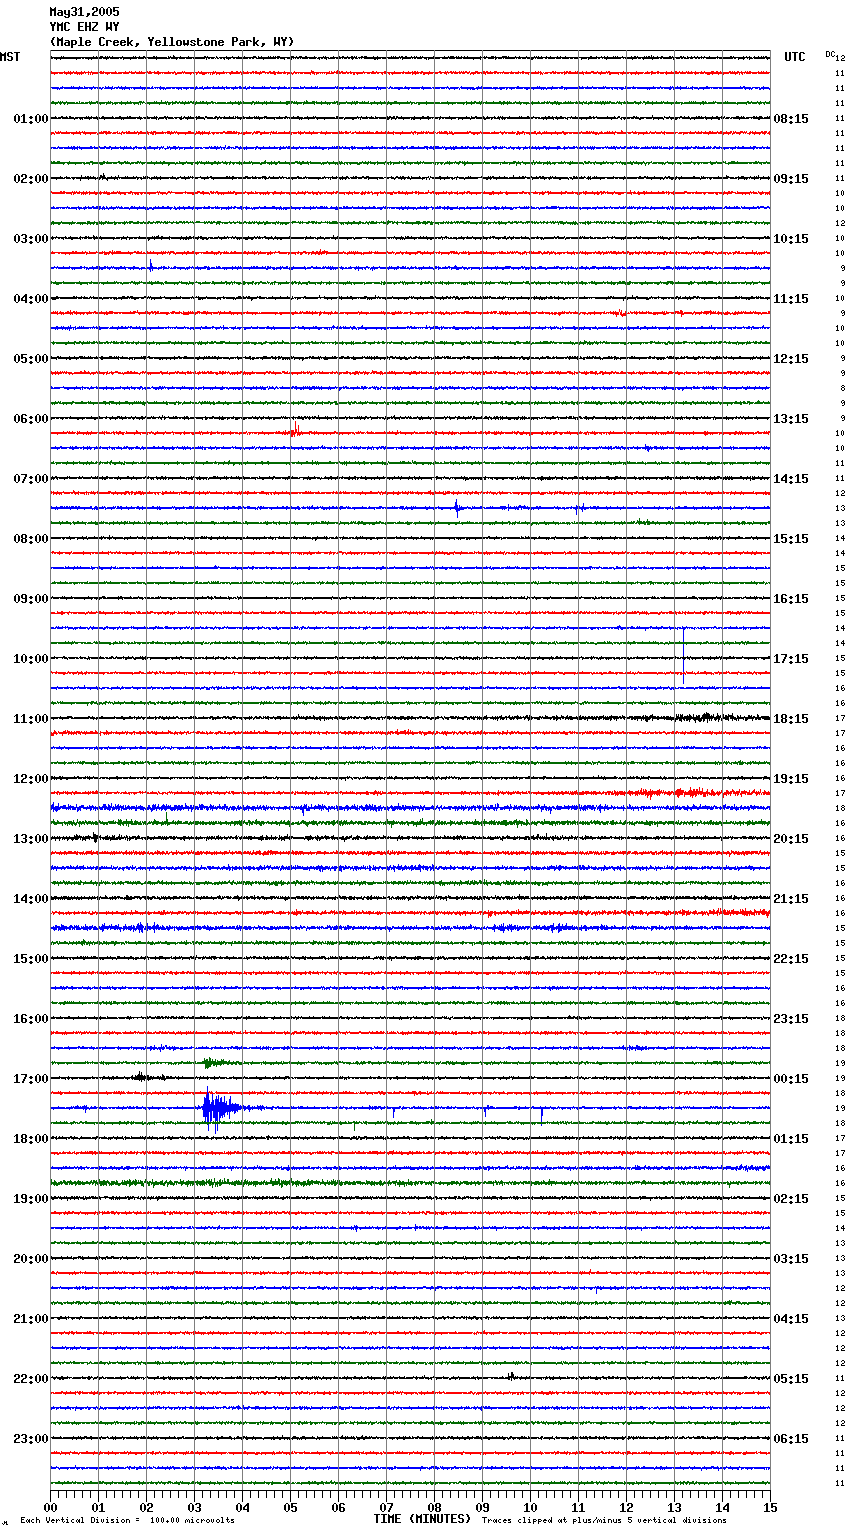Click the Maple Creek, Yellowstone Park location label
850x1534 pixels.
[x=172, y=42]
